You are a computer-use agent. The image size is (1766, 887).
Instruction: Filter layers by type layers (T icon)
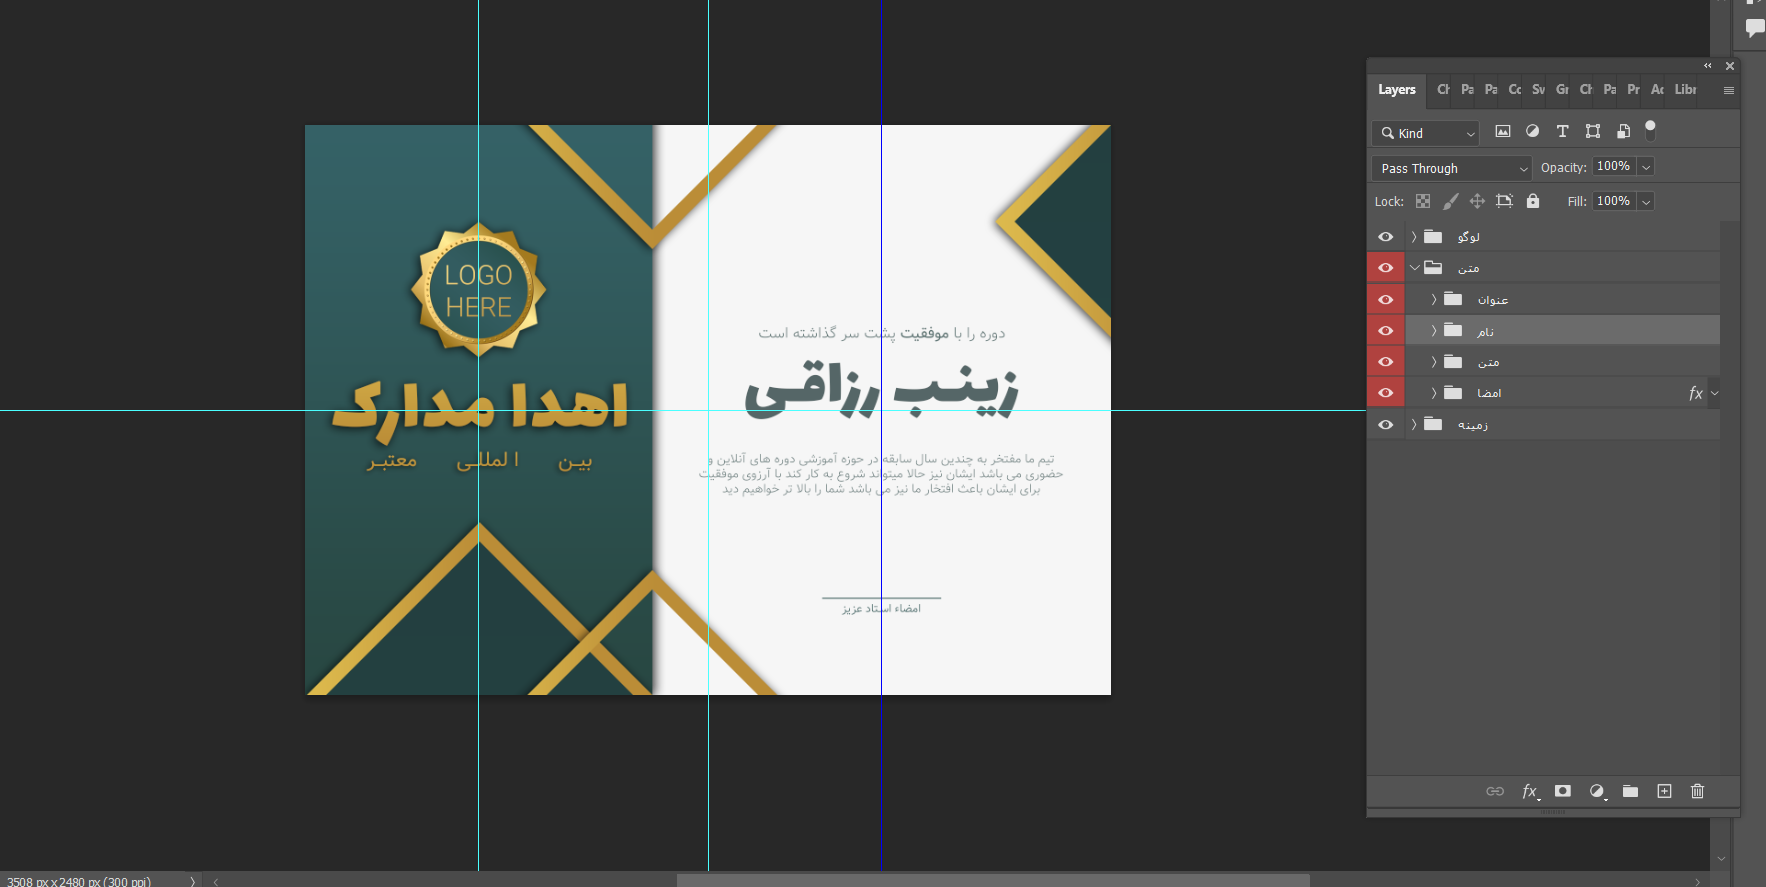pyautogui.click(x=1563, y=131)
